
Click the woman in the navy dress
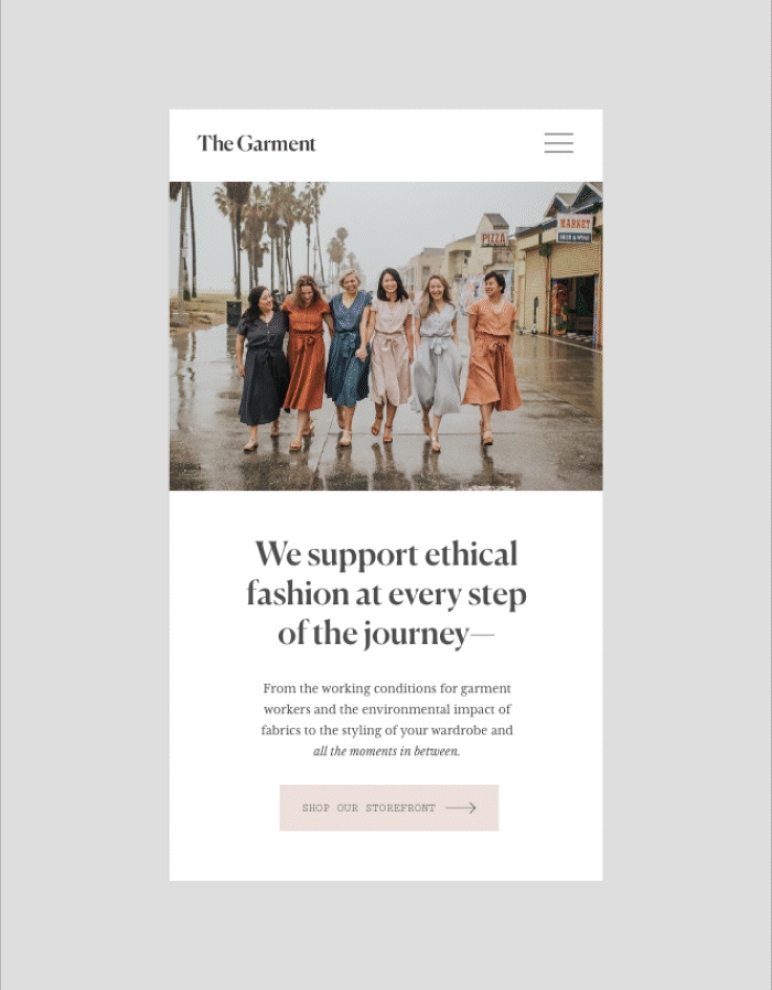(x=262, y=366)
